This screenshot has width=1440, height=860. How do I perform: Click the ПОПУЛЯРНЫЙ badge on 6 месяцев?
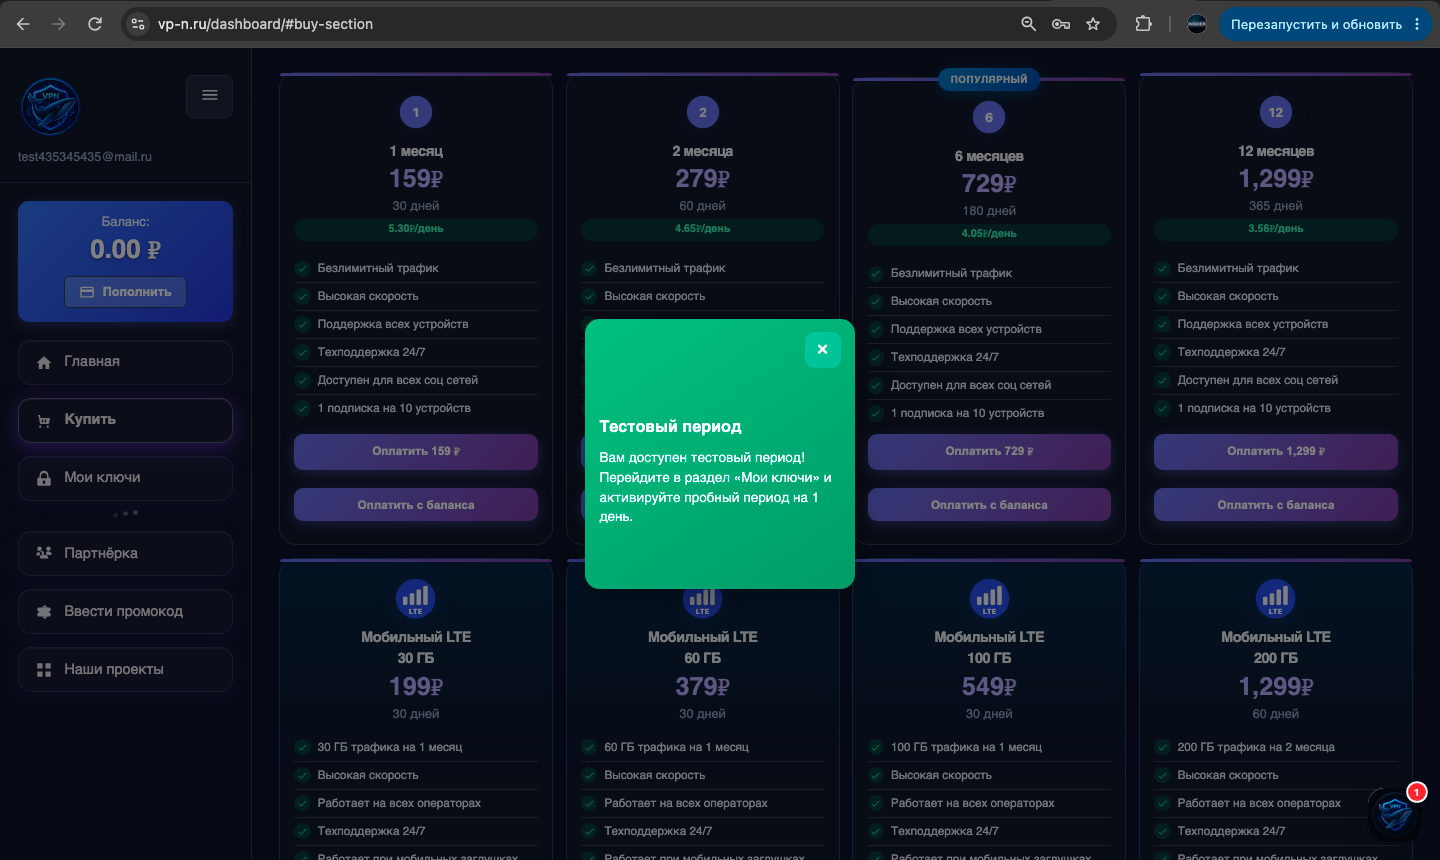point(989,79)
